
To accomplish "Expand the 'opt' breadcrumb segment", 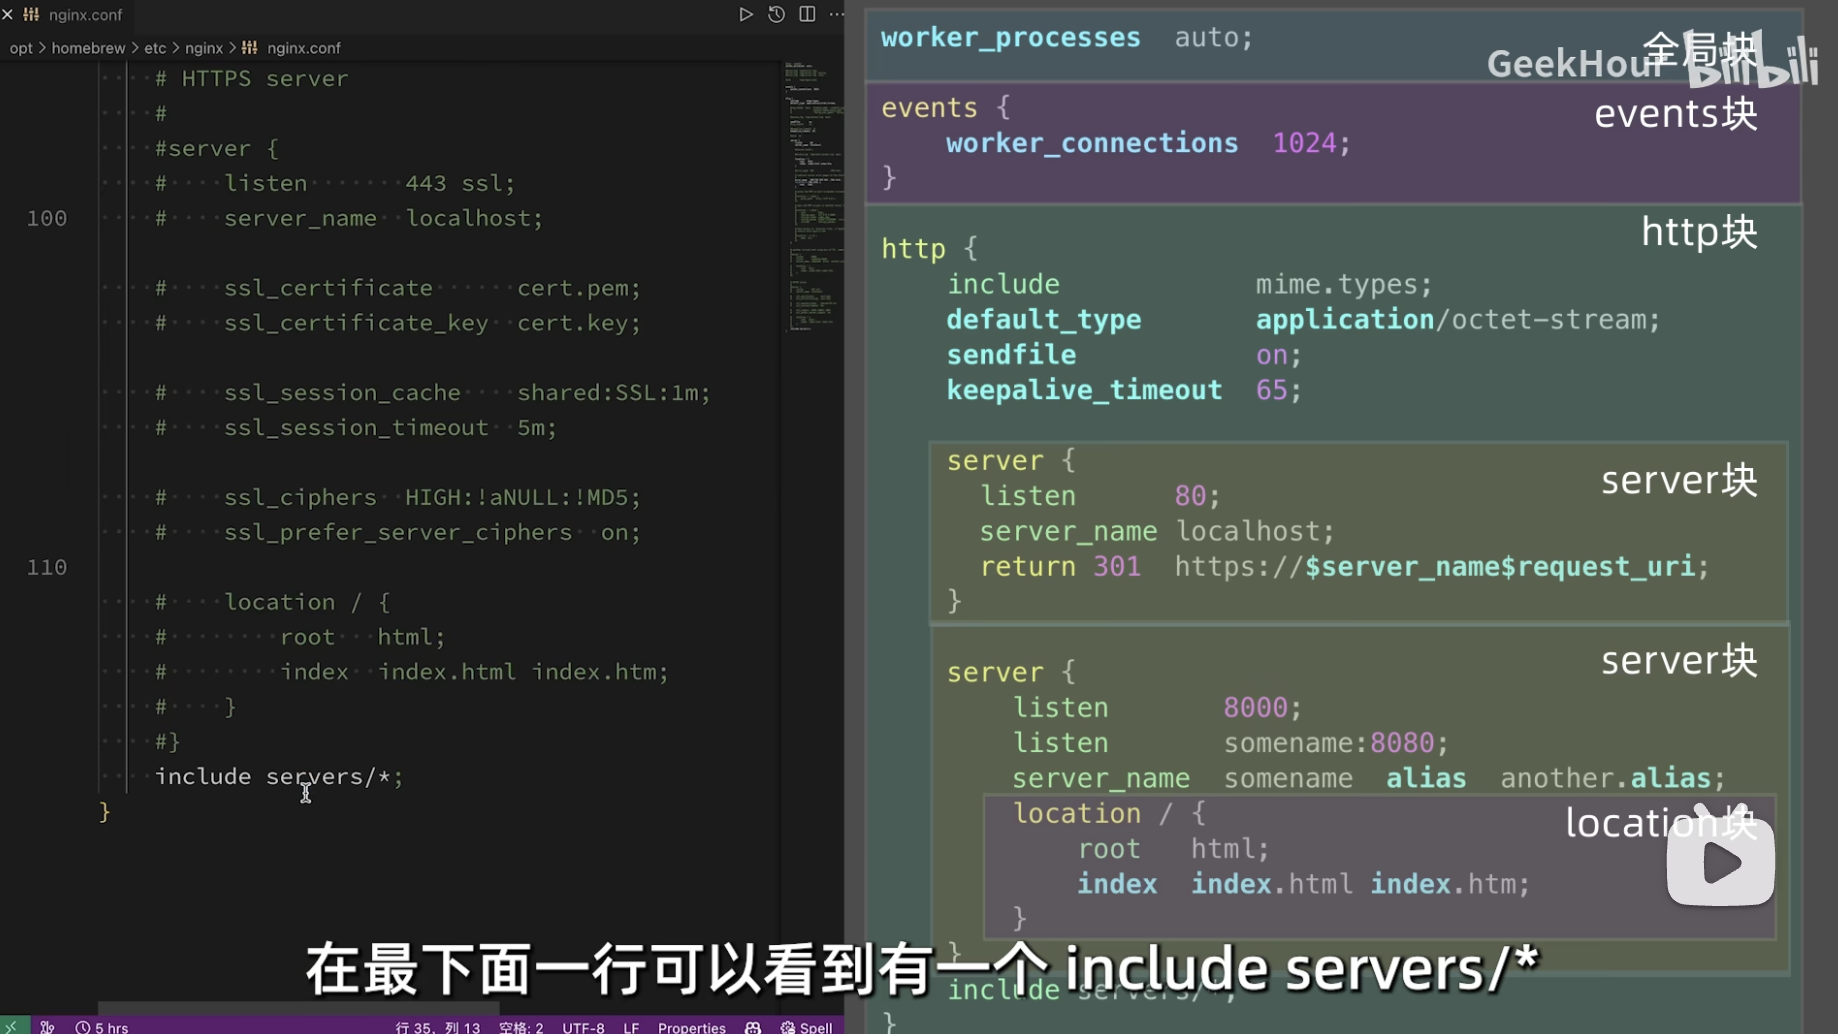I will click(21, 48).
